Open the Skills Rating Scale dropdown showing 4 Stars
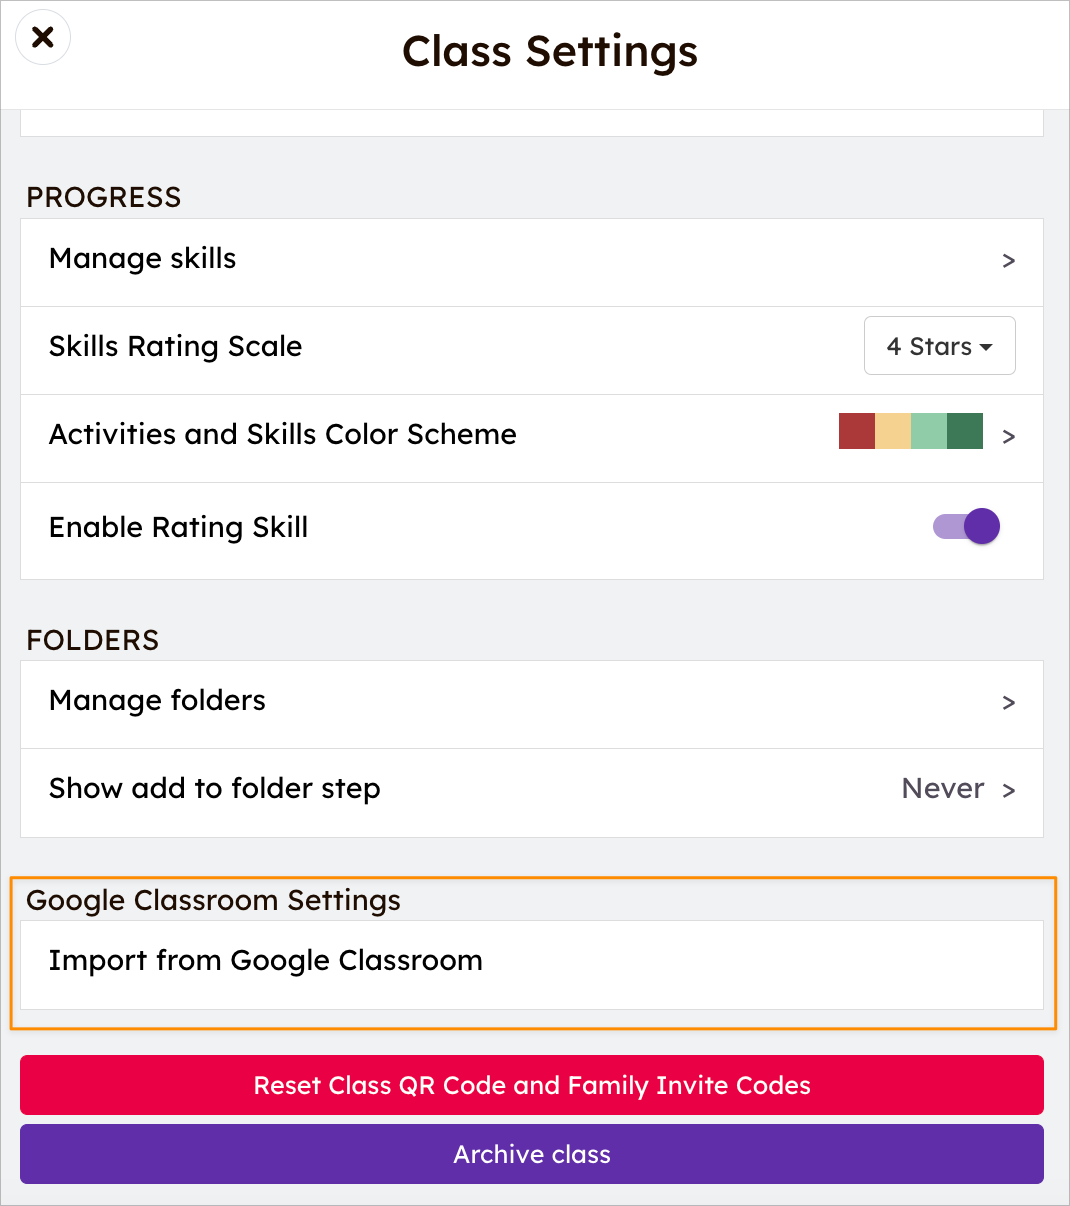The width and height of the screenshot is (1070, 1206). point(938,346)
